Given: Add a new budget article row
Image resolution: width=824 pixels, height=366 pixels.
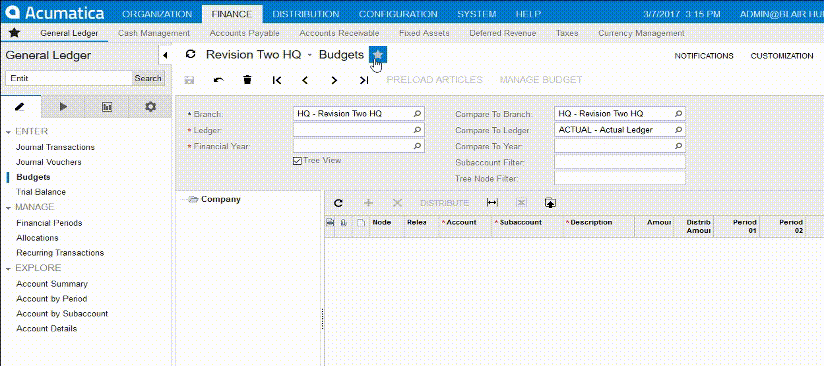Looking at the screenshot, I should pyautogui.click(x=368, y=203).
